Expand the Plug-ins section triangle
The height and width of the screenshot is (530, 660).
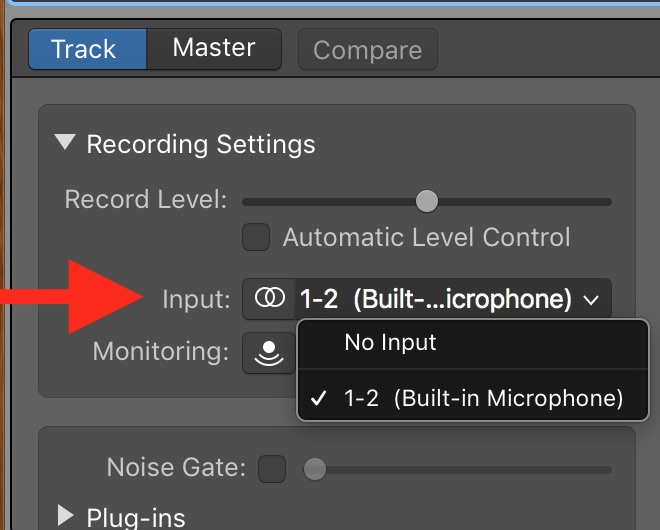(66, 516)
